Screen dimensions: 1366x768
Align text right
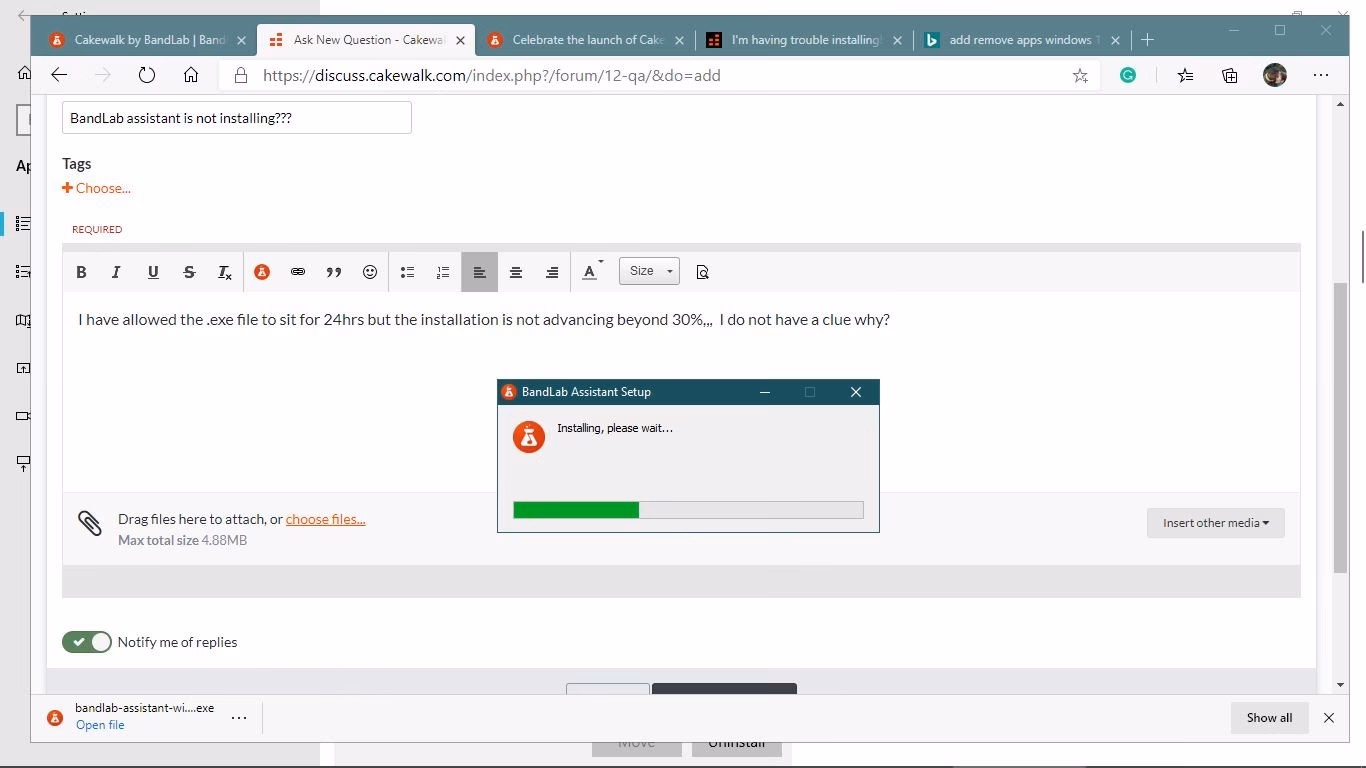coord(552,272)
